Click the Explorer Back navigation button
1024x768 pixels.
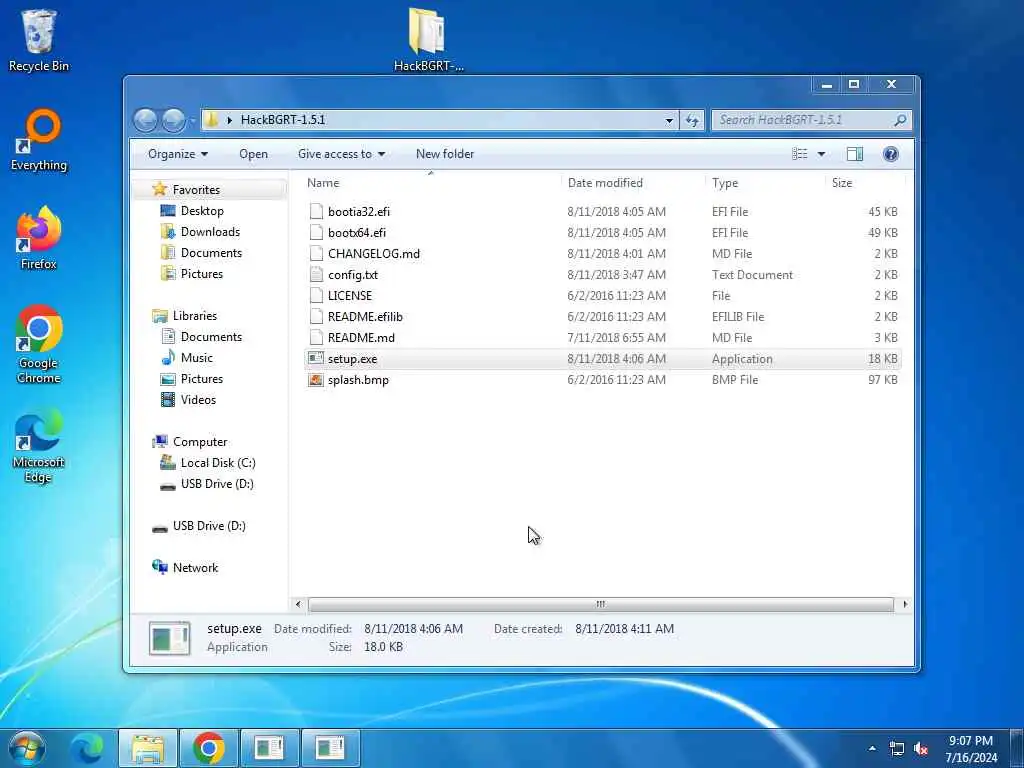click(x=146, y=120)
